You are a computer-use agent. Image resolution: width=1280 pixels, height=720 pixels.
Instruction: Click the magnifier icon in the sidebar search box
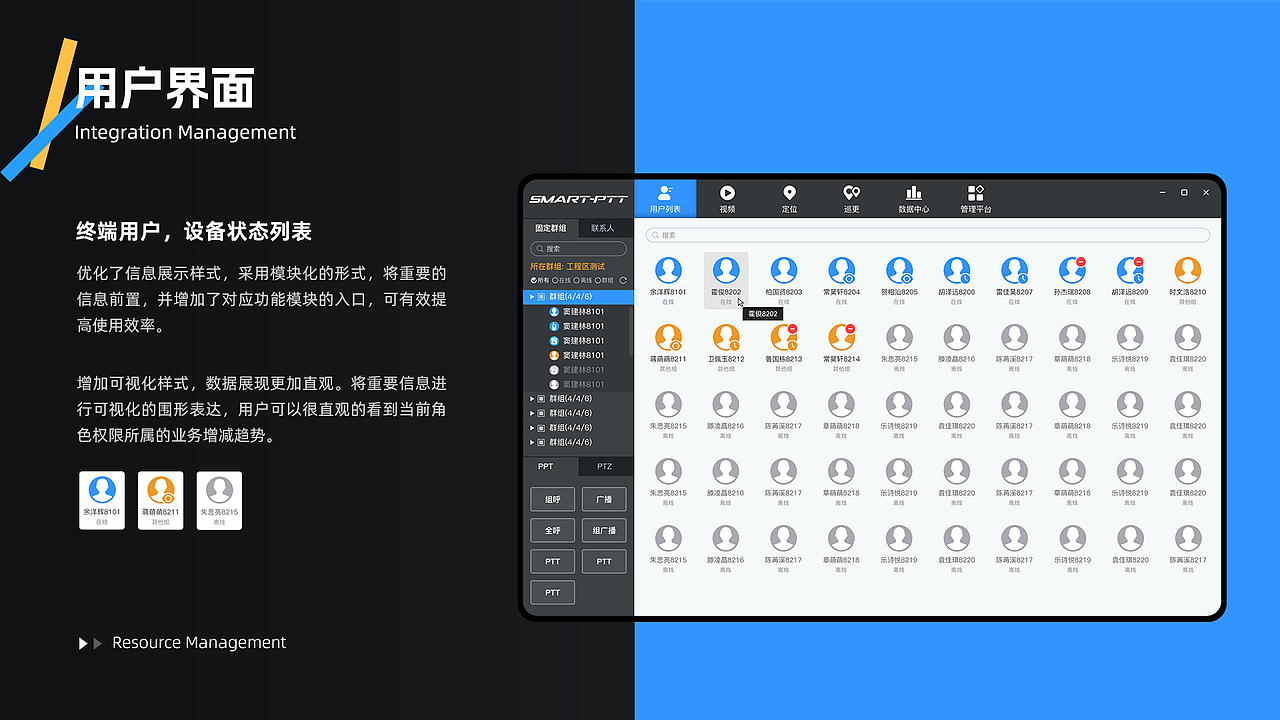tap(540, 247)
